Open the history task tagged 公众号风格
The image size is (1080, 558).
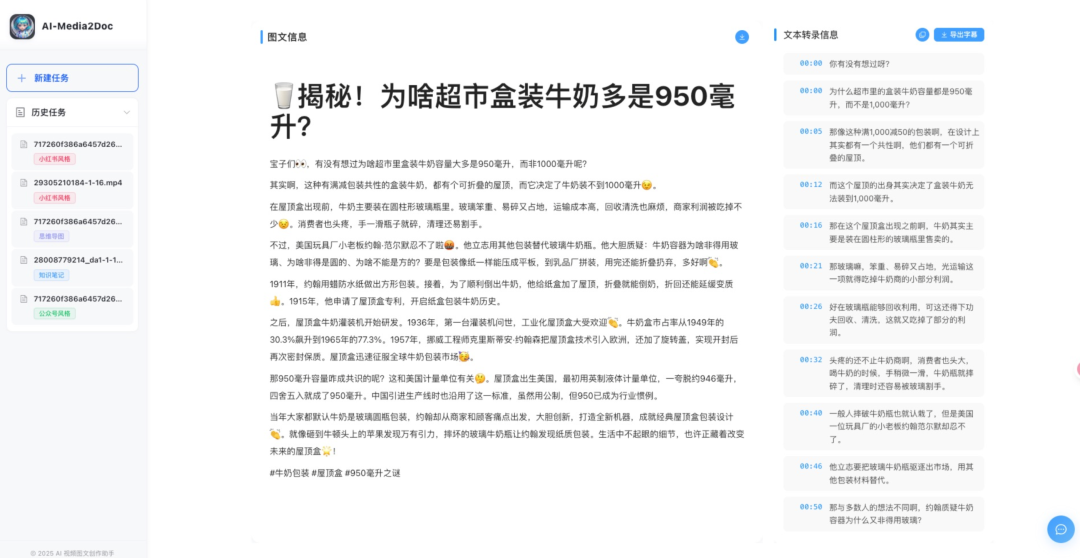[x=72, y=306]
